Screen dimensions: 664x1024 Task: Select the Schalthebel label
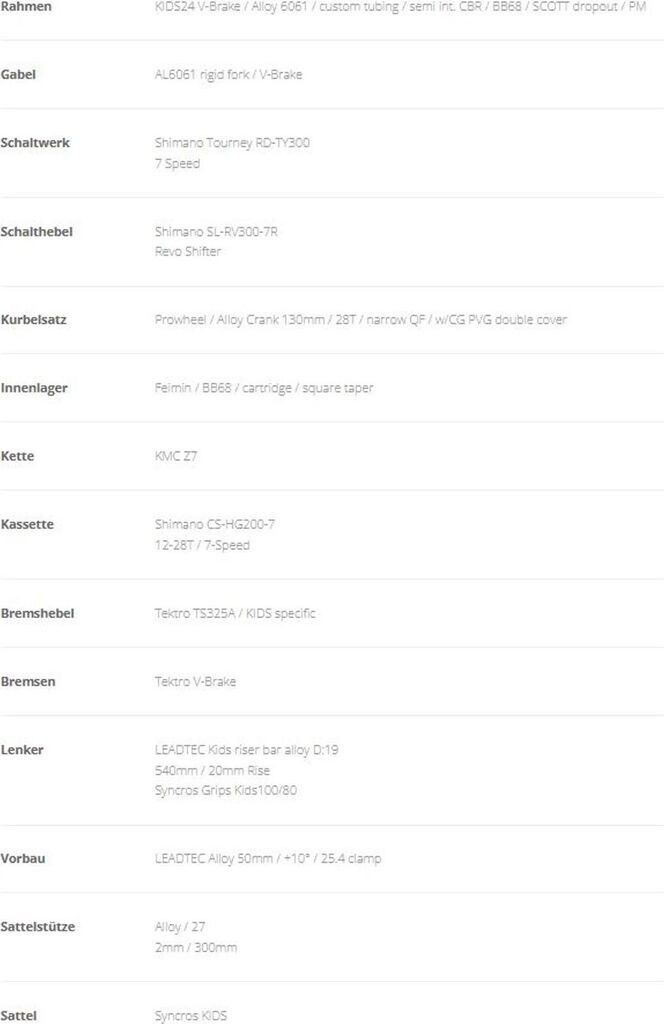[x=36, y=232]
